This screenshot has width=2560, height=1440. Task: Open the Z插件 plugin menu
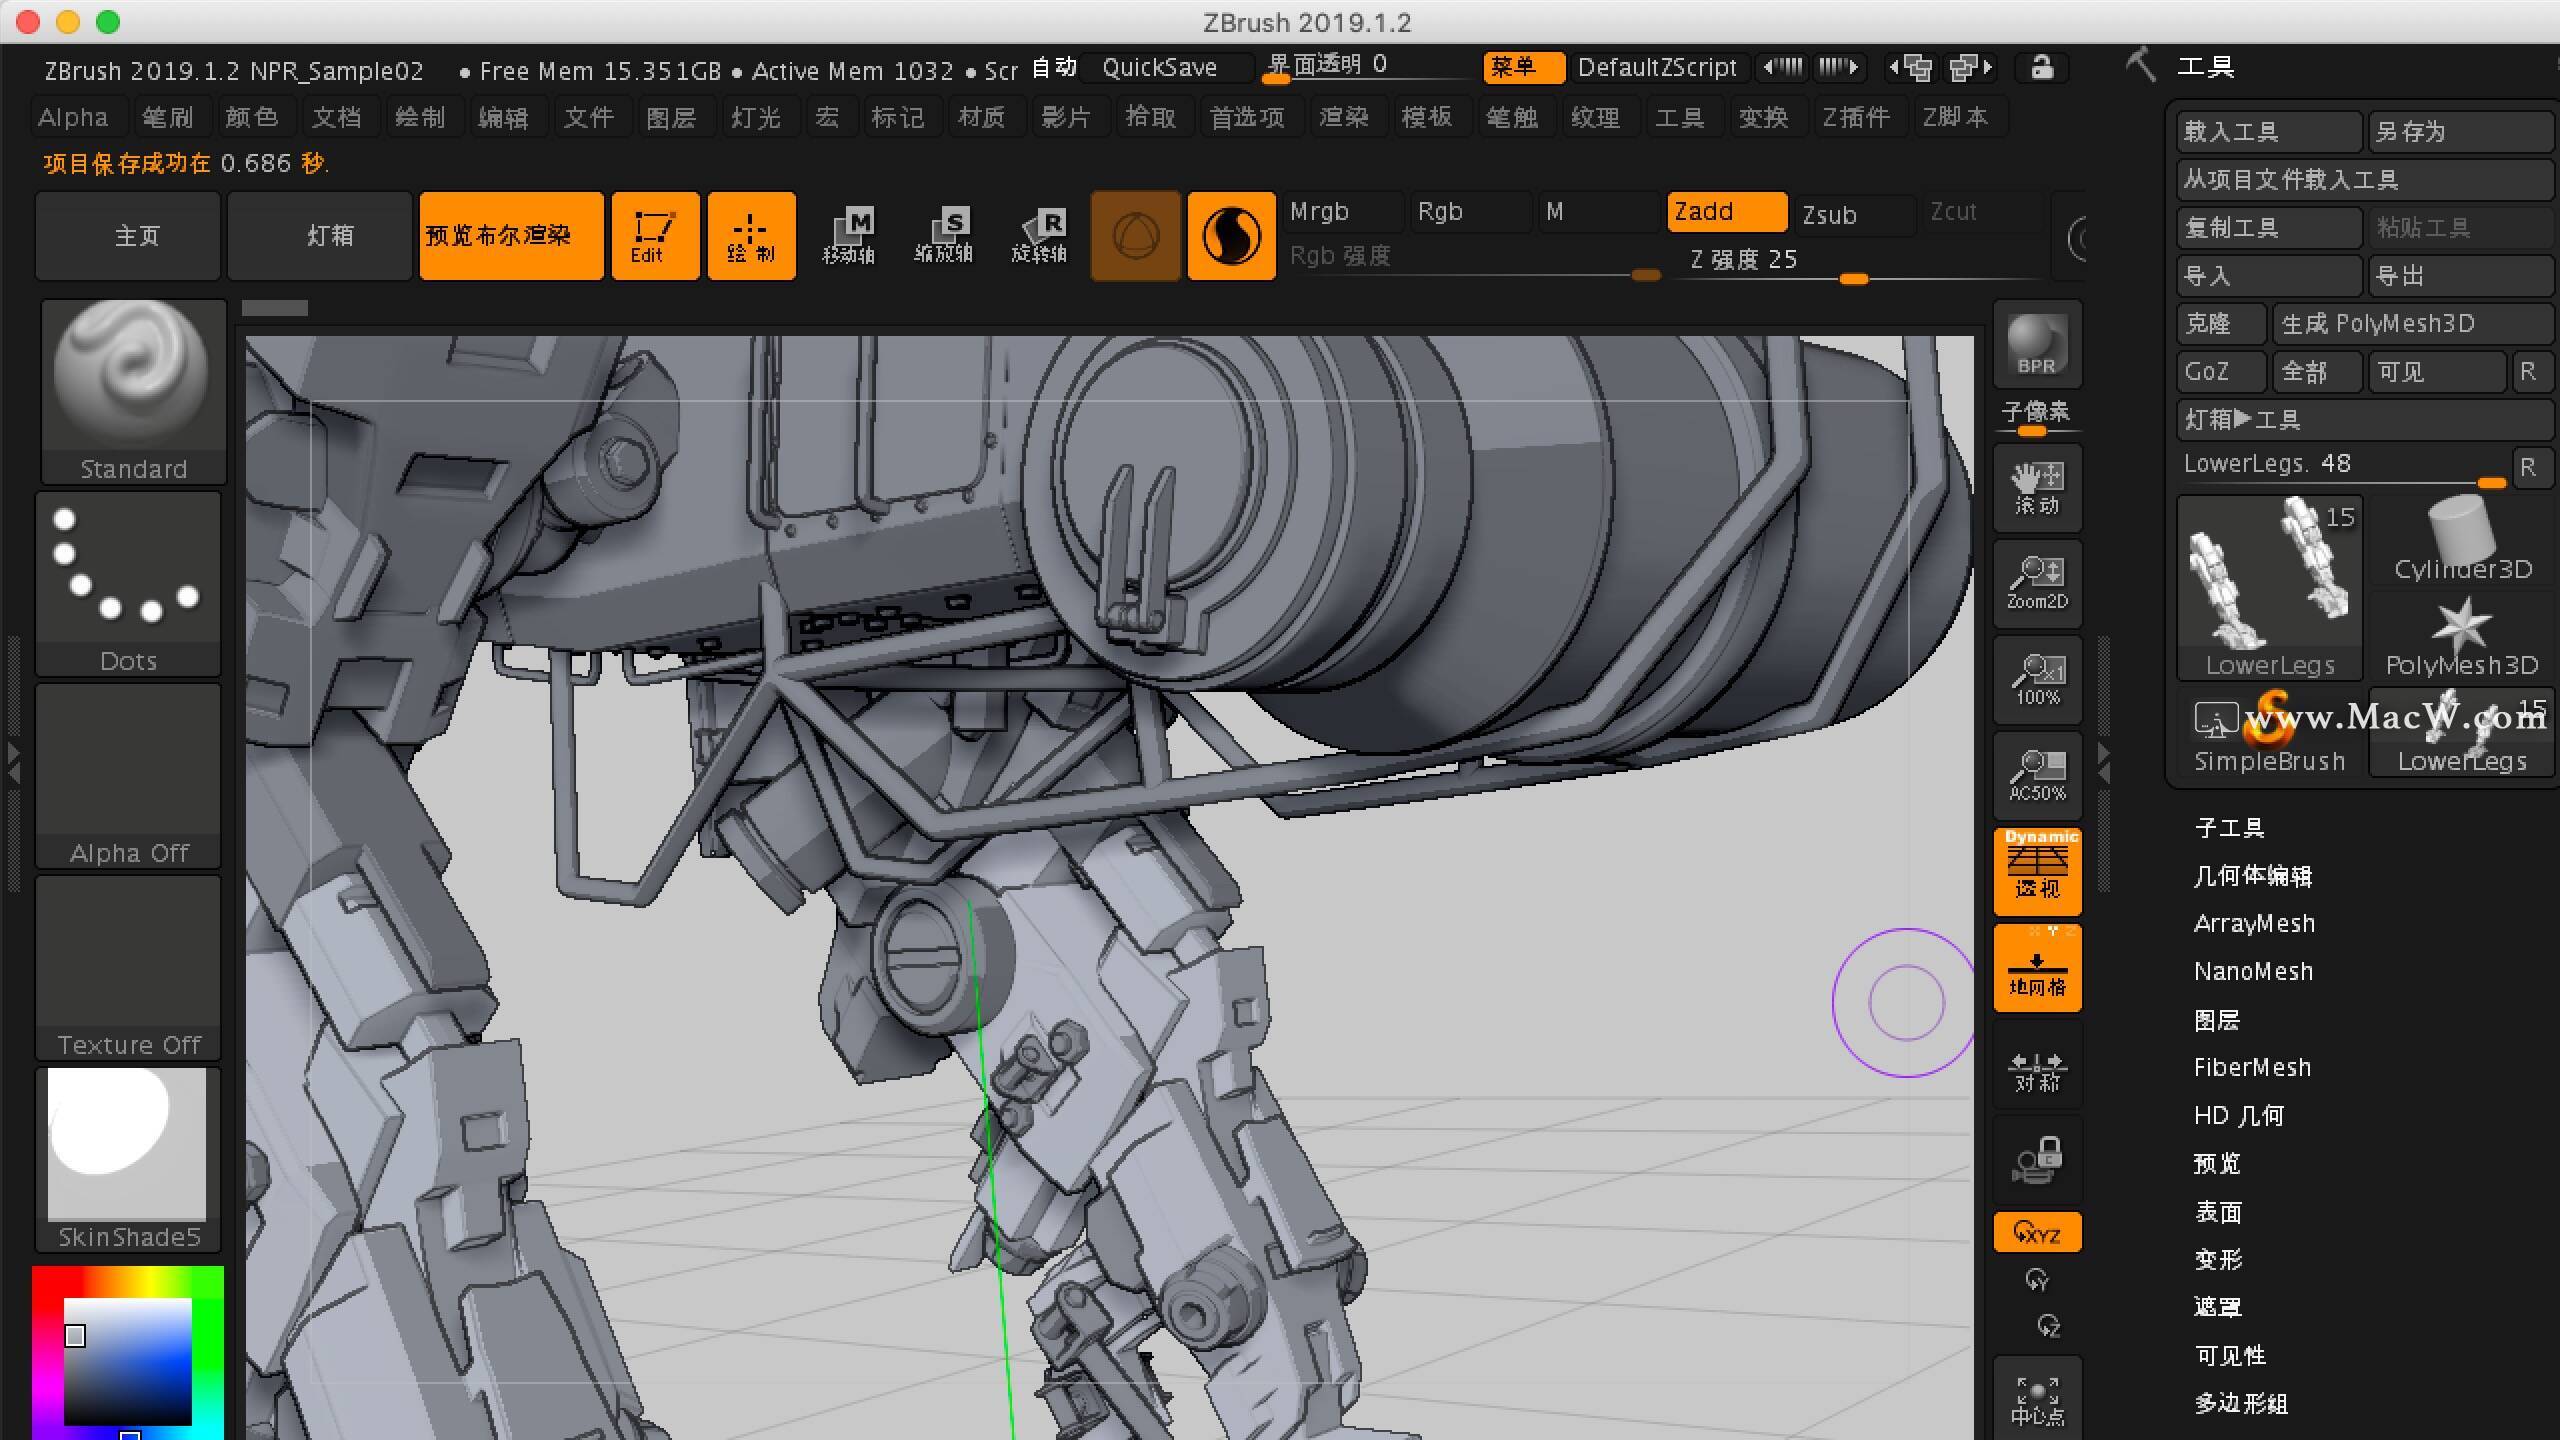click(x=1856, y=118)
